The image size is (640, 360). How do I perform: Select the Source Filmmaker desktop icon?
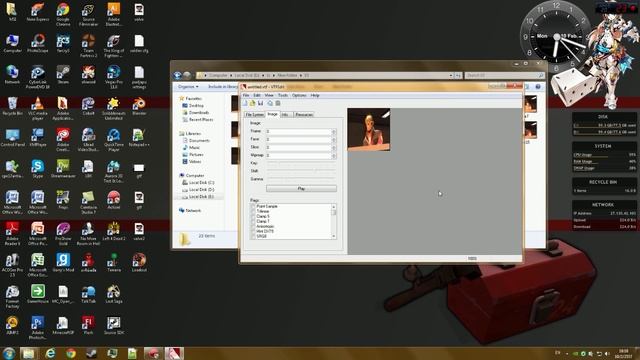(x=88, y=13)
